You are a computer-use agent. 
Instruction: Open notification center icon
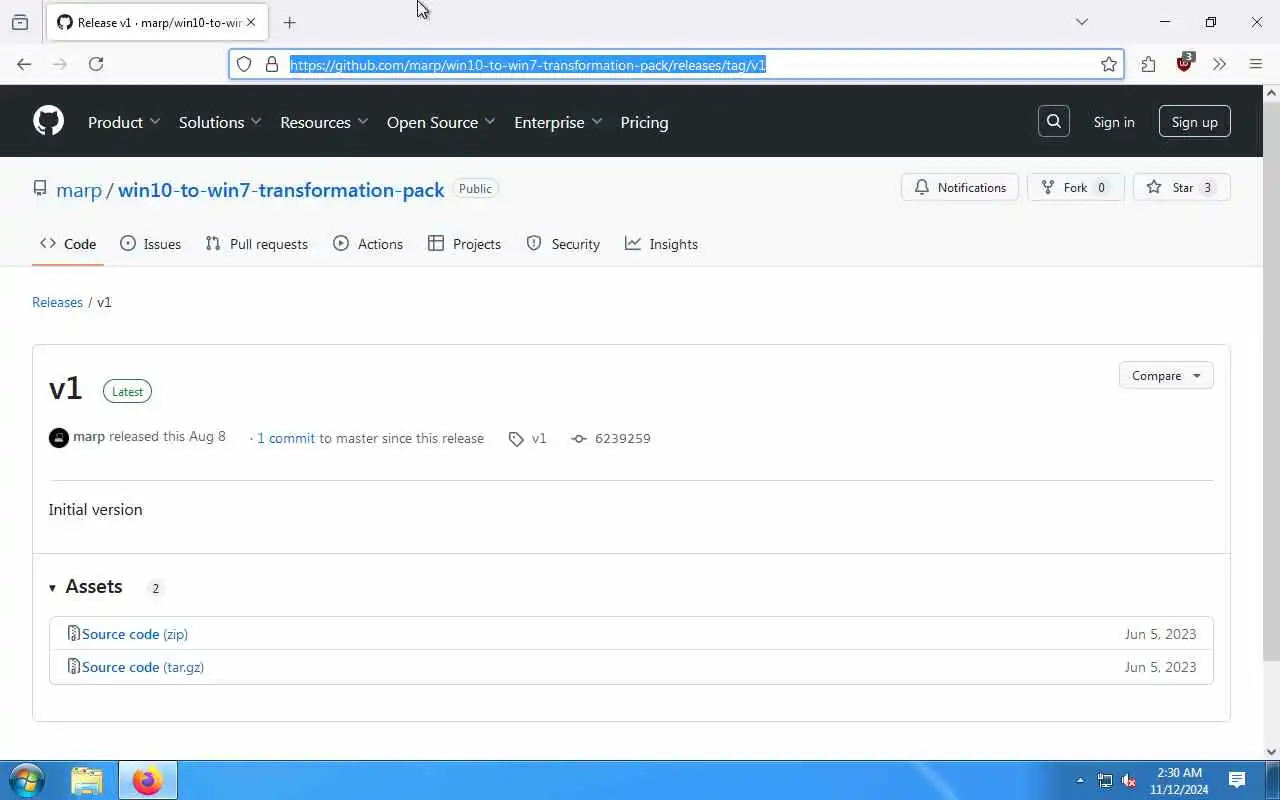click(x=1237, y=780)
